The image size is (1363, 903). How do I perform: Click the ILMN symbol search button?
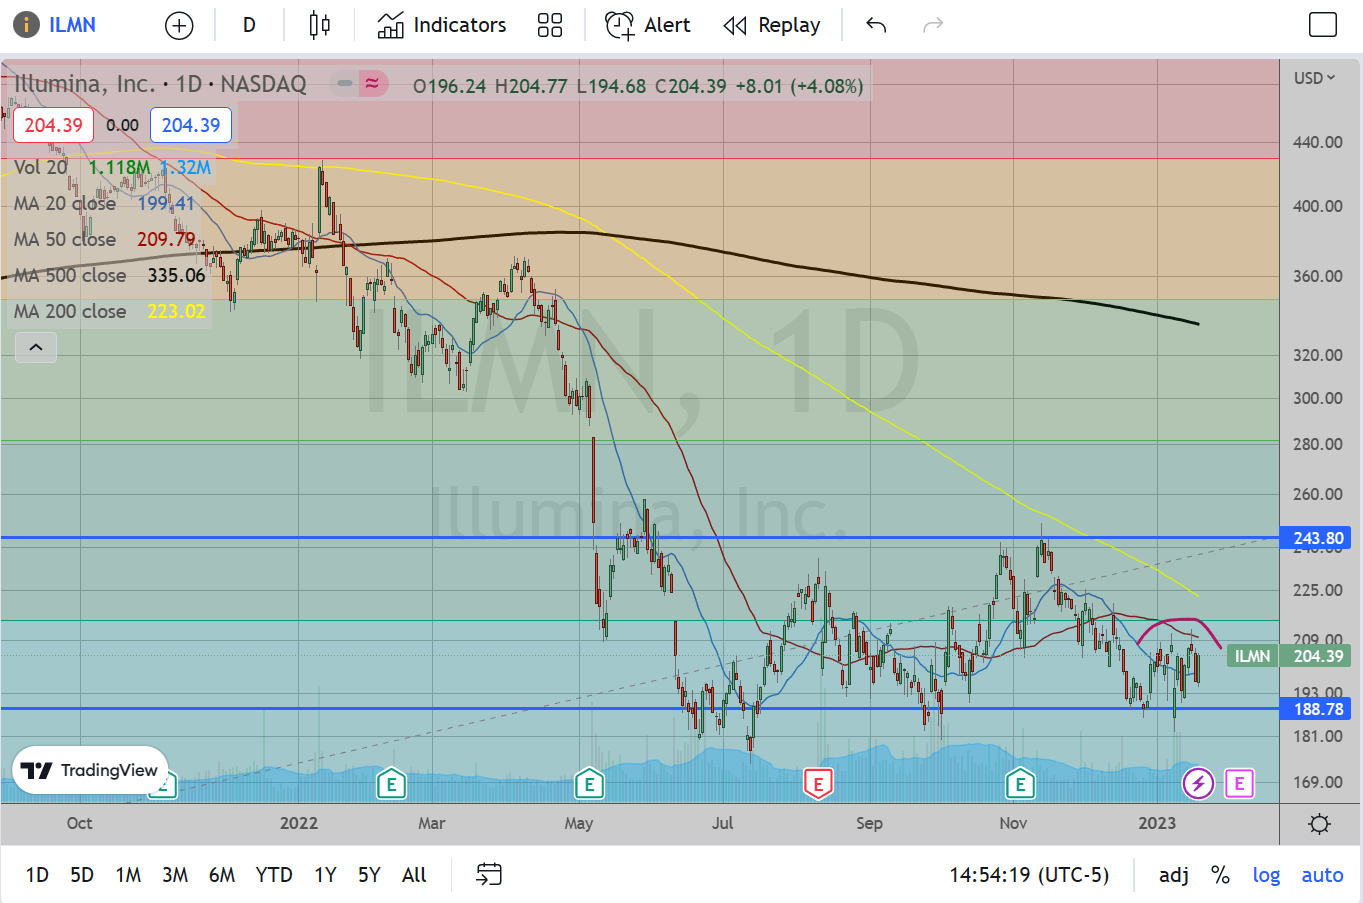58,26
